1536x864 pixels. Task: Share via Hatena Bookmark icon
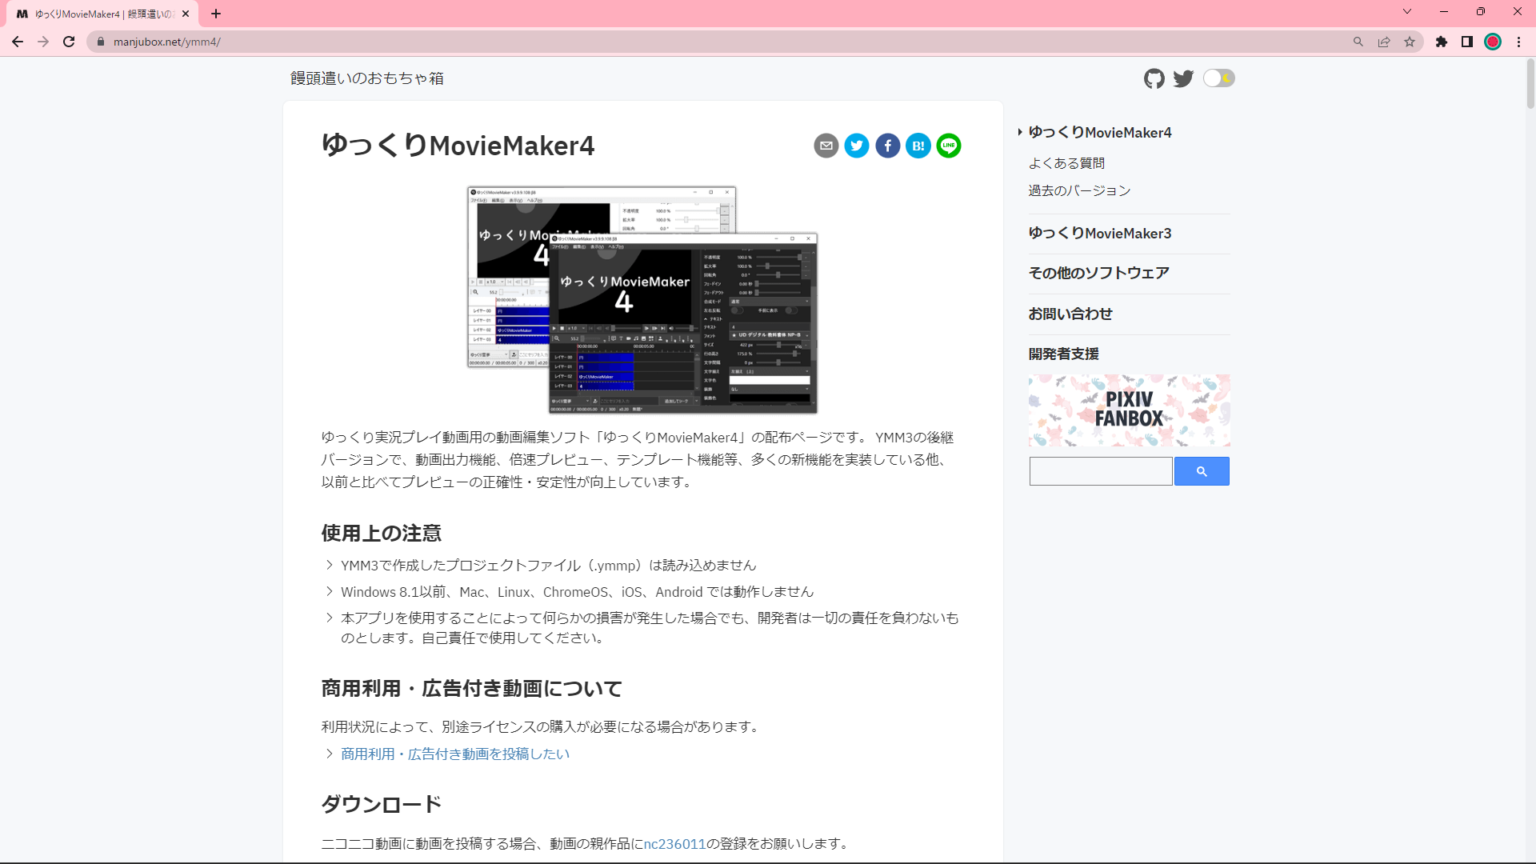pyautogui.click(x=918, y=145)
